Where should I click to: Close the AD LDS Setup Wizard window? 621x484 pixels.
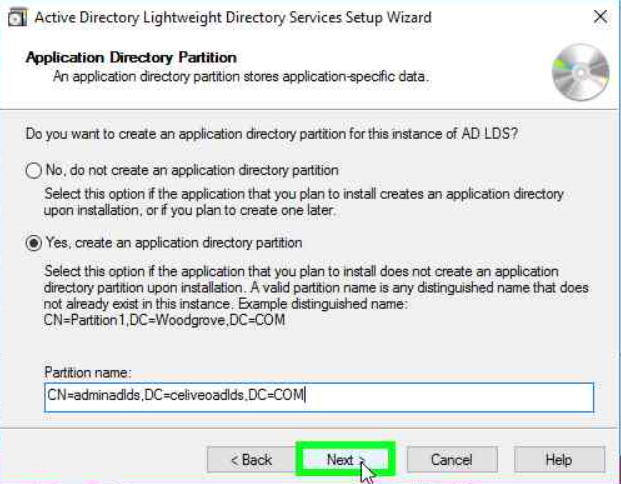[x=600, y=17]
